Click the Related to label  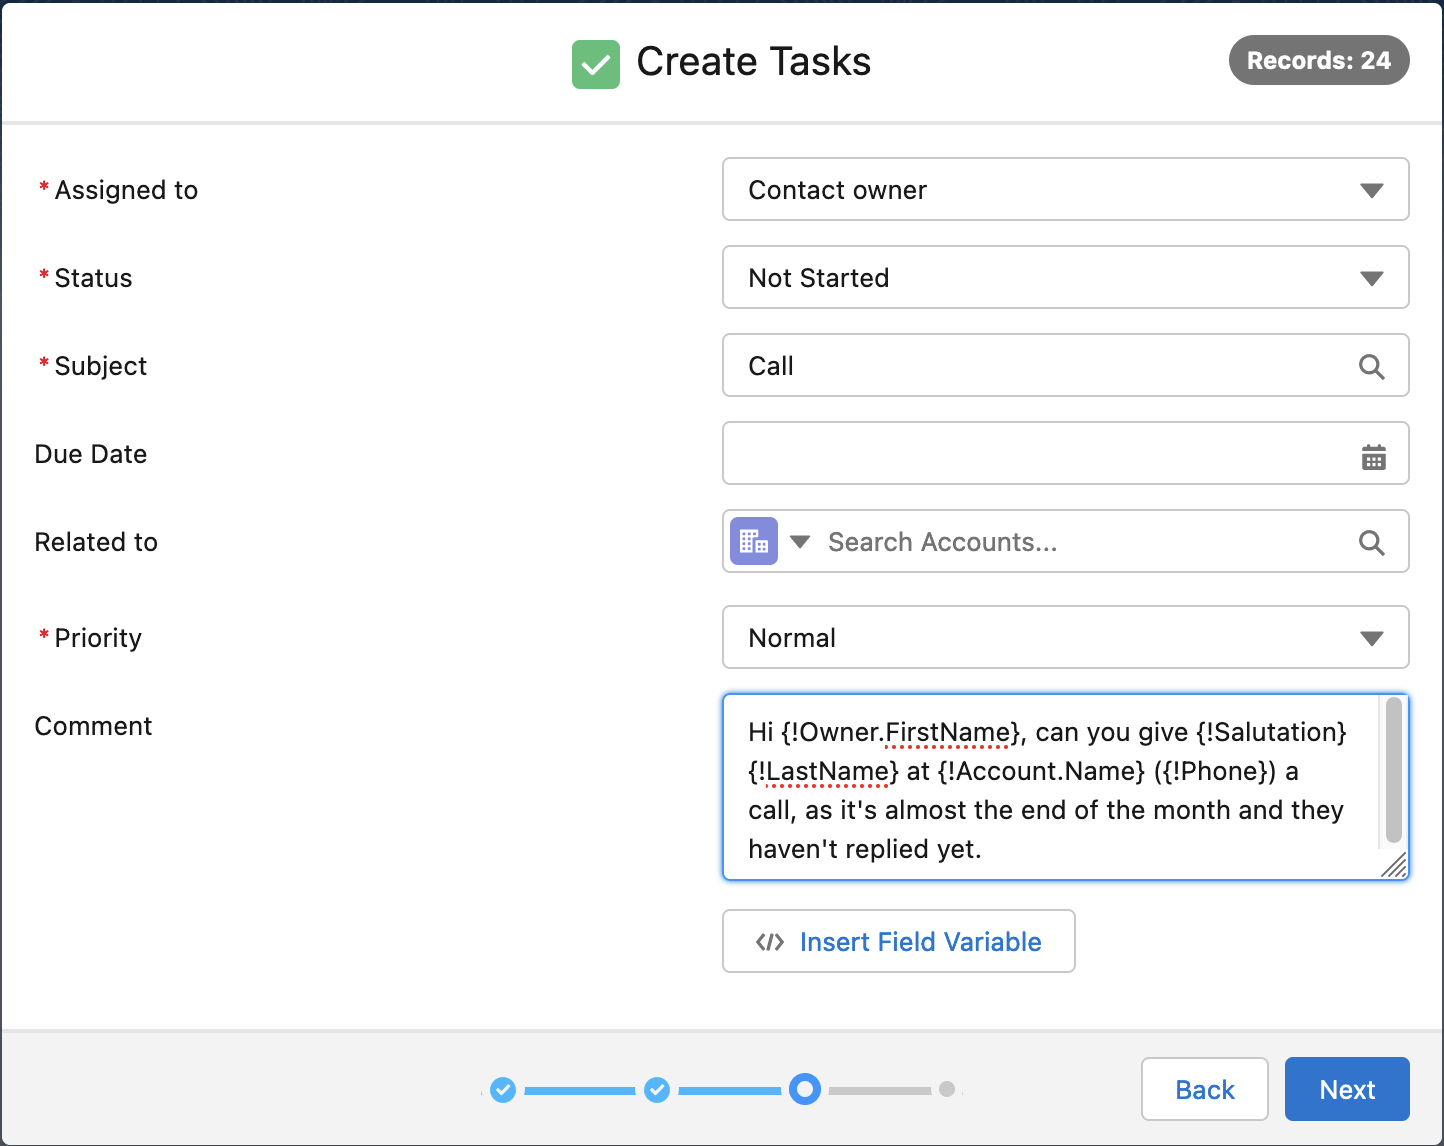(x=96, y=542)
